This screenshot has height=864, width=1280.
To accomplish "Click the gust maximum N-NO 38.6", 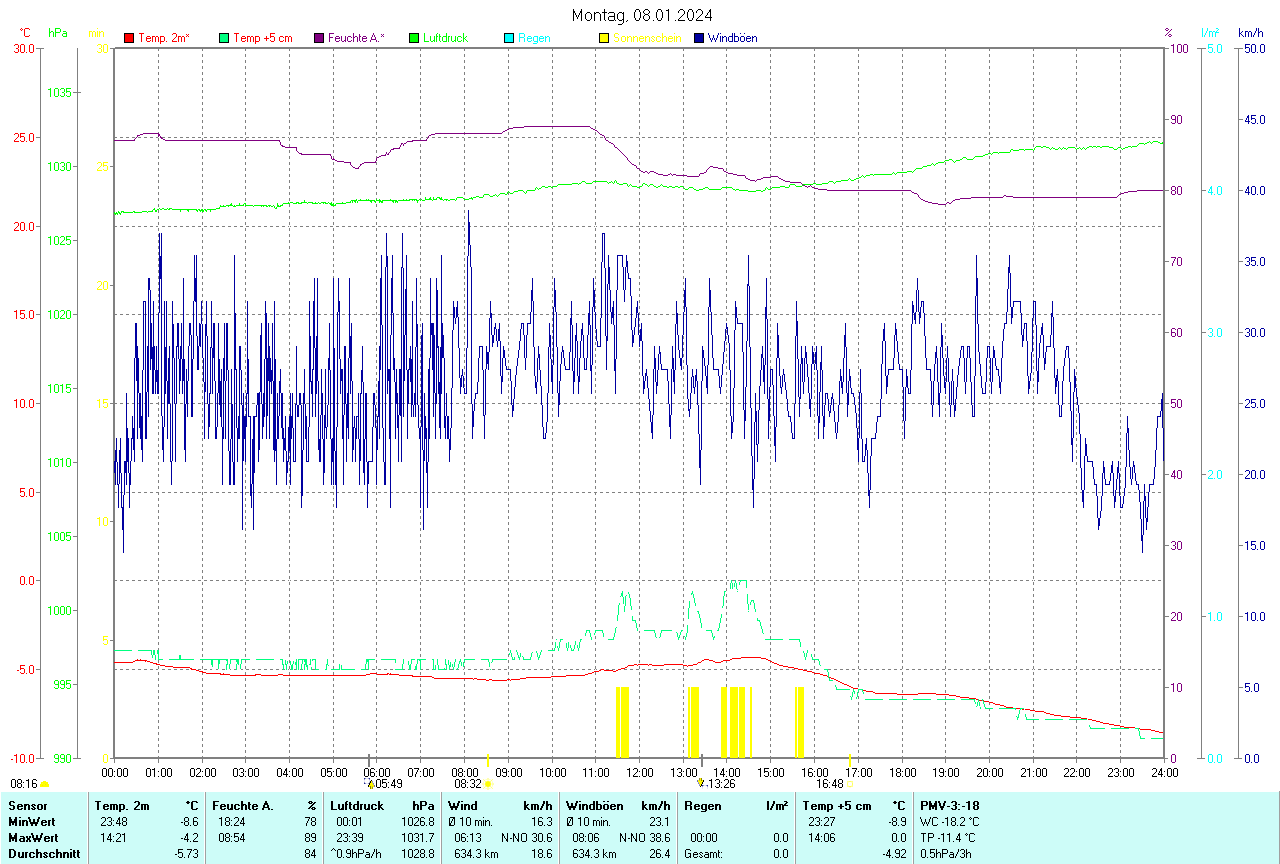I will 645,838.
